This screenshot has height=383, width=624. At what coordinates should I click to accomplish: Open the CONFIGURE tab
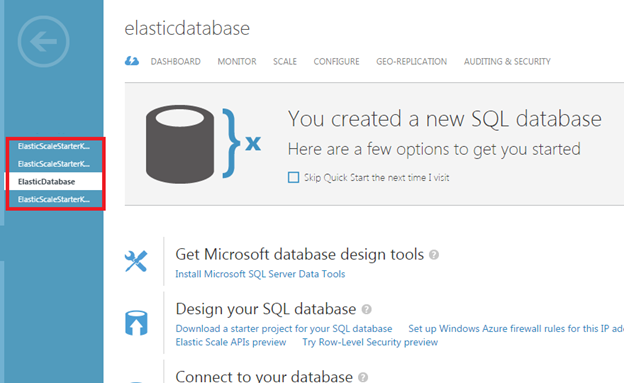click(x=336, y=62)
